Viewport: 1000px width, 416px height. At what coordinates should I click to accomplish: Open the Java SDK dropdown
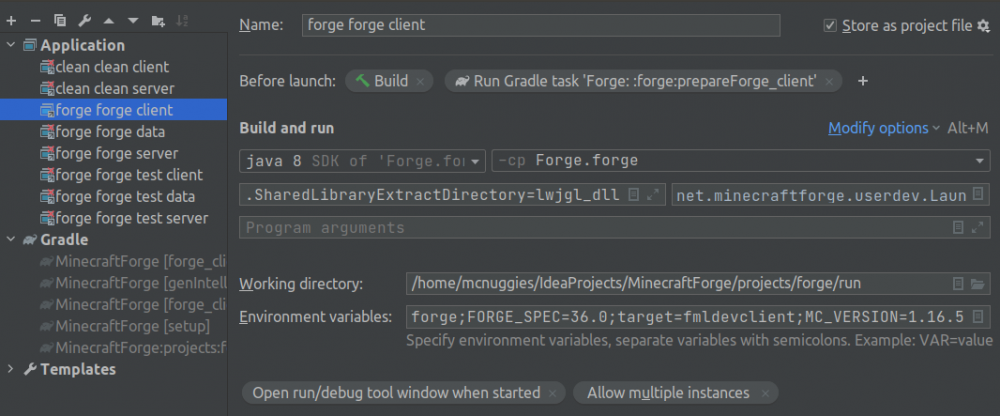click(476, 161)
